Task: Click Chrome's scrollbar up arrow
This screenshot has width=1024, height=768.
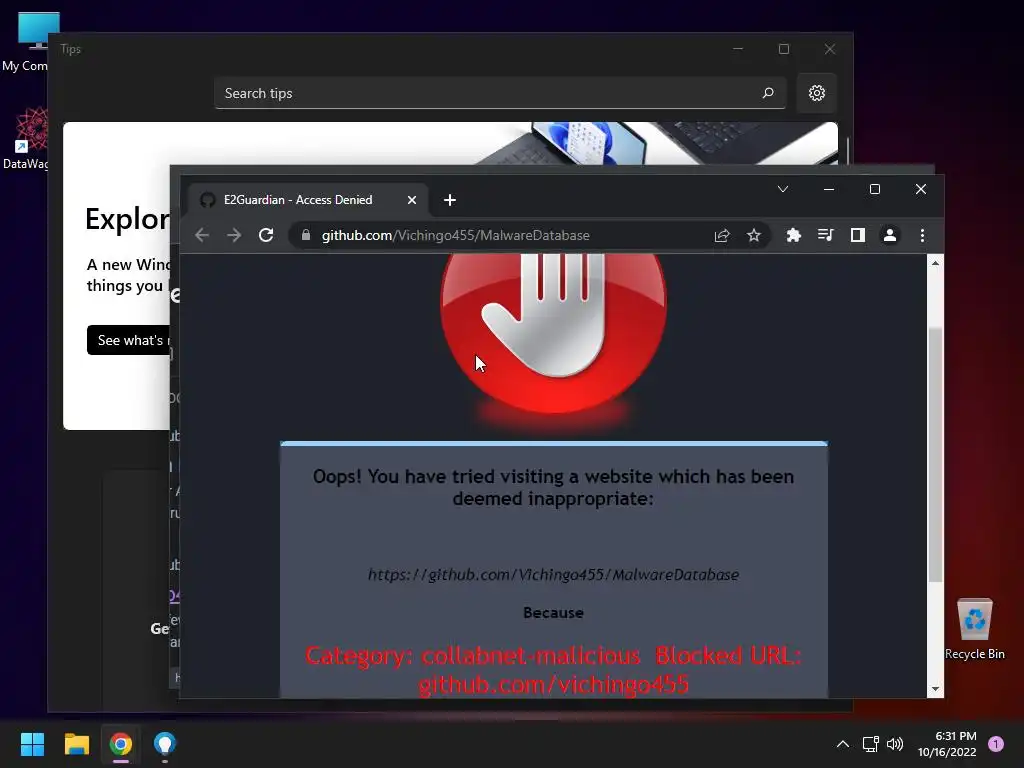Action: [x=935, y=263]
